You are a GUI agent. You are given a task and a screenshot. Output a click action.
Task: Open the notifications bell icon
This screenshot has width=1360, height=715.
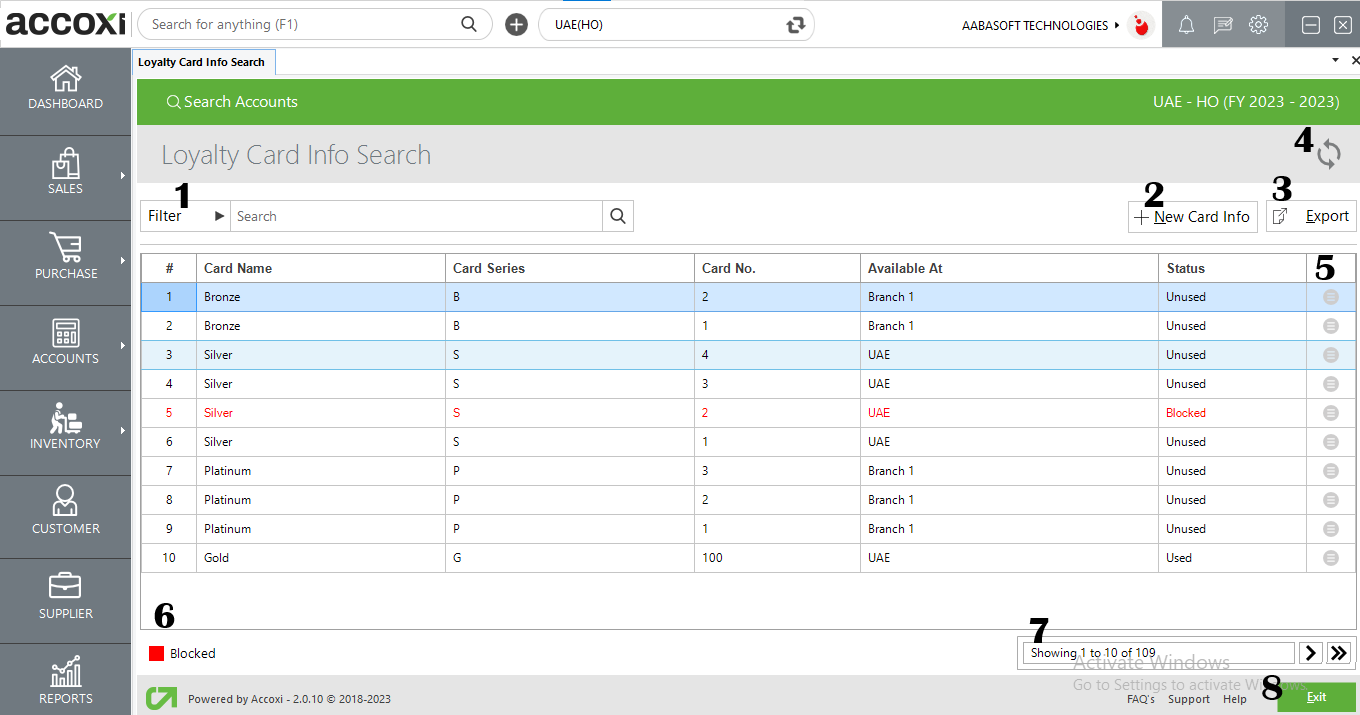click(1186, 25)
